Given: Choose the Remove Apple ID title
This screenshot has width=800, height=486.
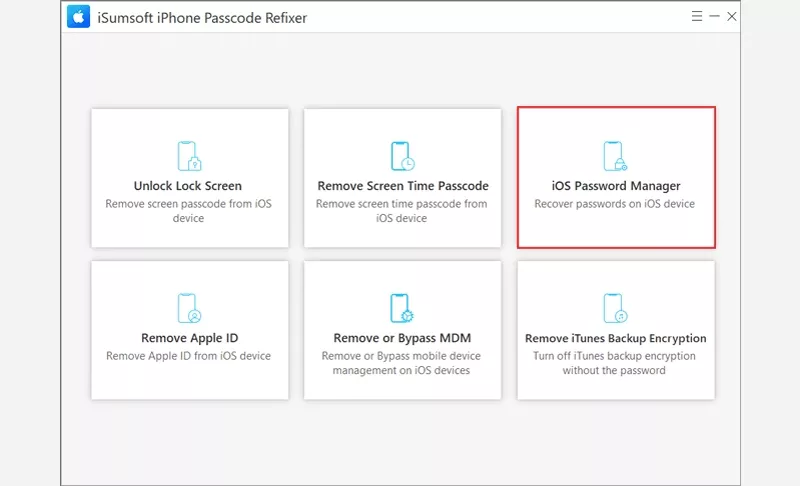Looking at the screenshot, I should [189, 338].
